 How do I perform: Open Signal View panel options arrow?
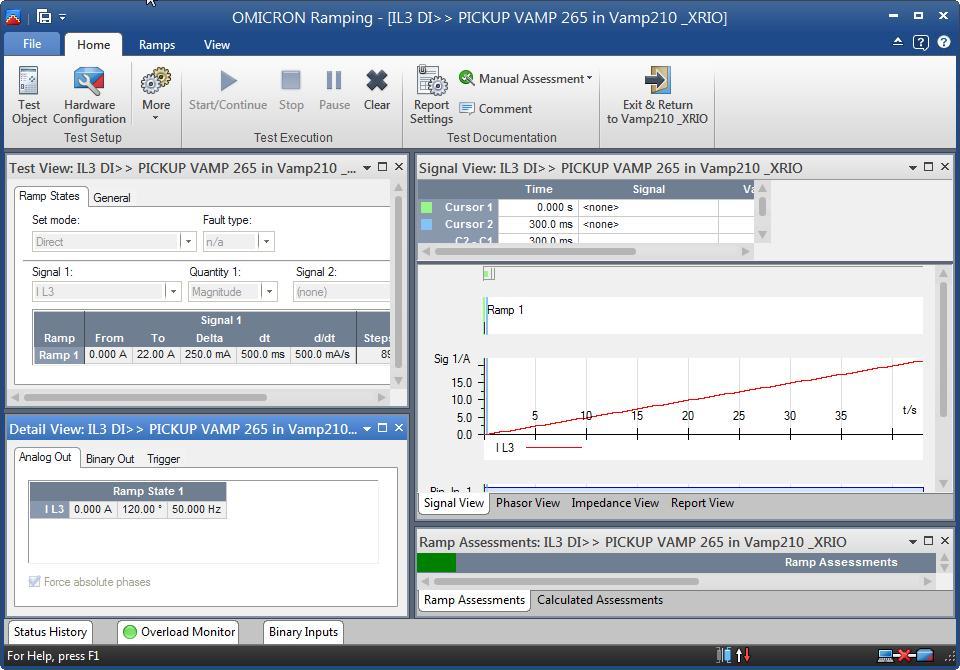point(912,168)
